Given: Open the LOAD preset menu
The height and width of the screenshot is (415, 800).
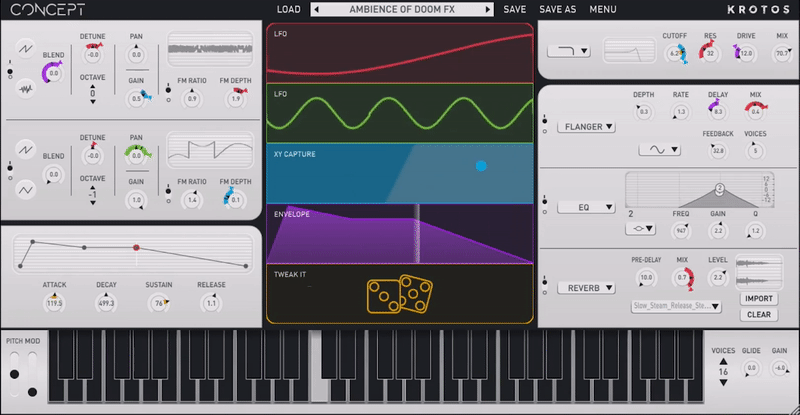Looking at the screenshot, I should coord(289,9).
